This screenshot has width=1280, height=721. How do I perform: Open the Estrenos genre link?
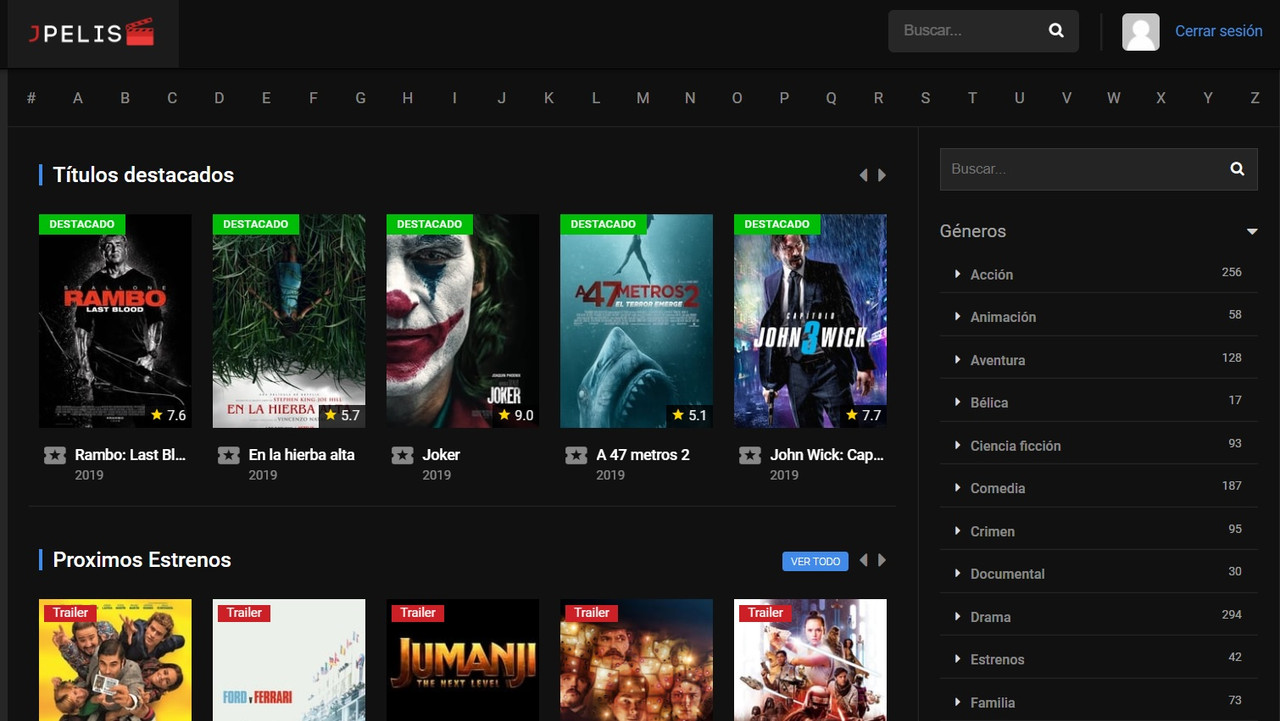click(x=997, y=660)
